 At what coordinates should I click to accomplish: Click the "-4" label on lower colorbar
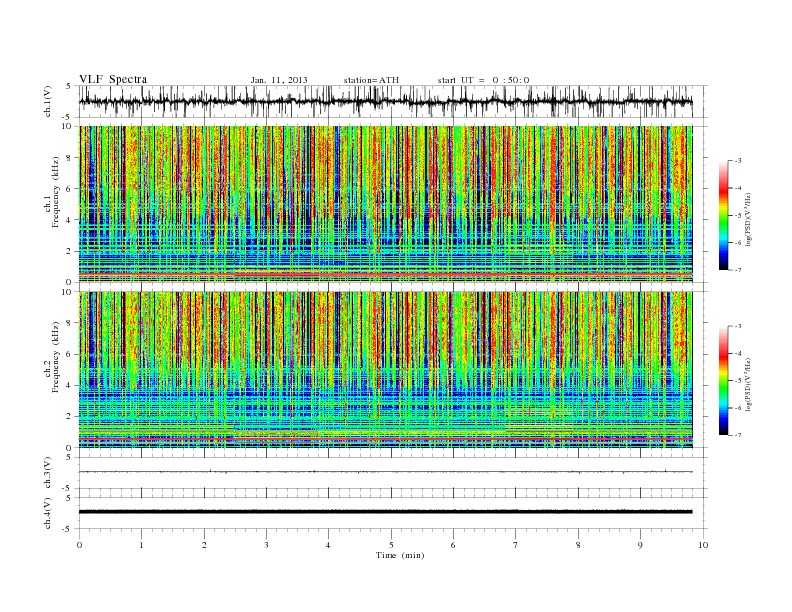pyautogui.click(x=738, y=353)
